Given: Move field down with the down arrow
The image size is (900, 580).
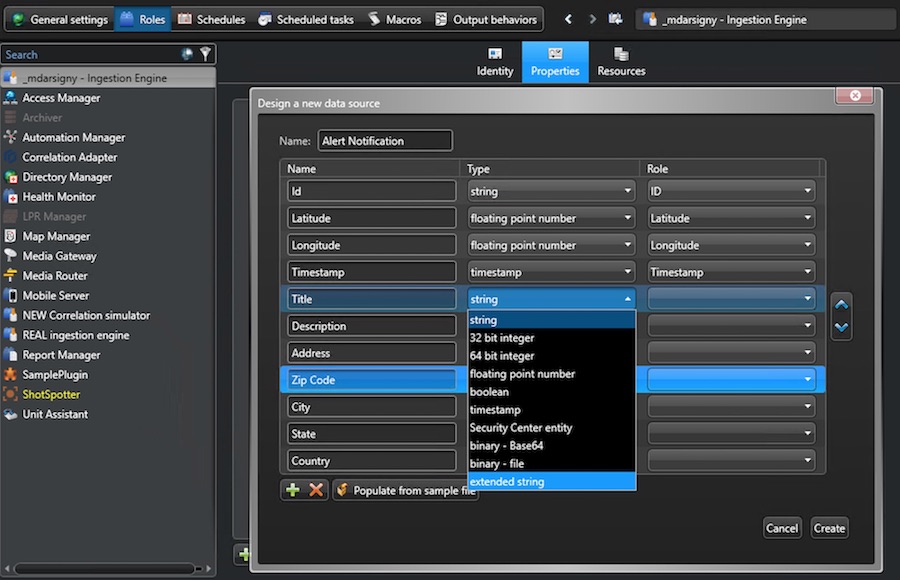Looking at the screenshot, I should pos(841,327).
